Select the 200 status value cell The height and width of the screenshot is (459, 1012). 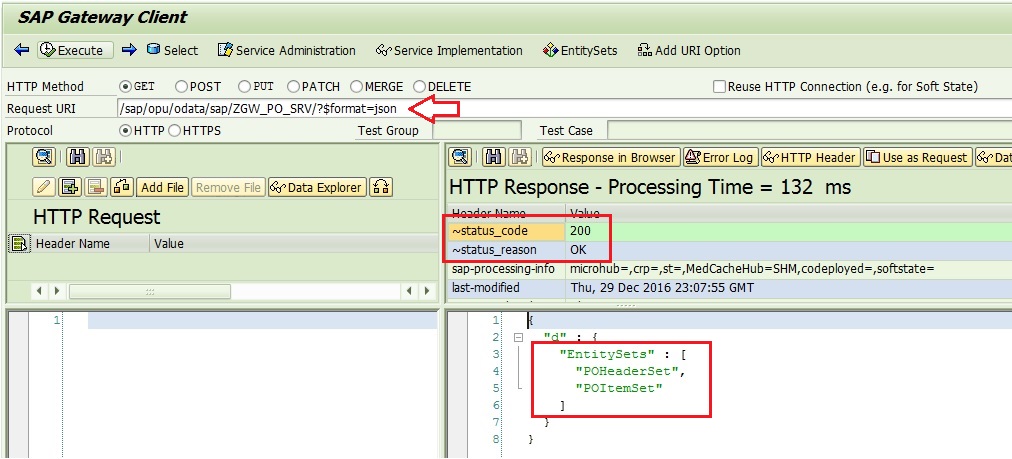click(x=789, y=231)
